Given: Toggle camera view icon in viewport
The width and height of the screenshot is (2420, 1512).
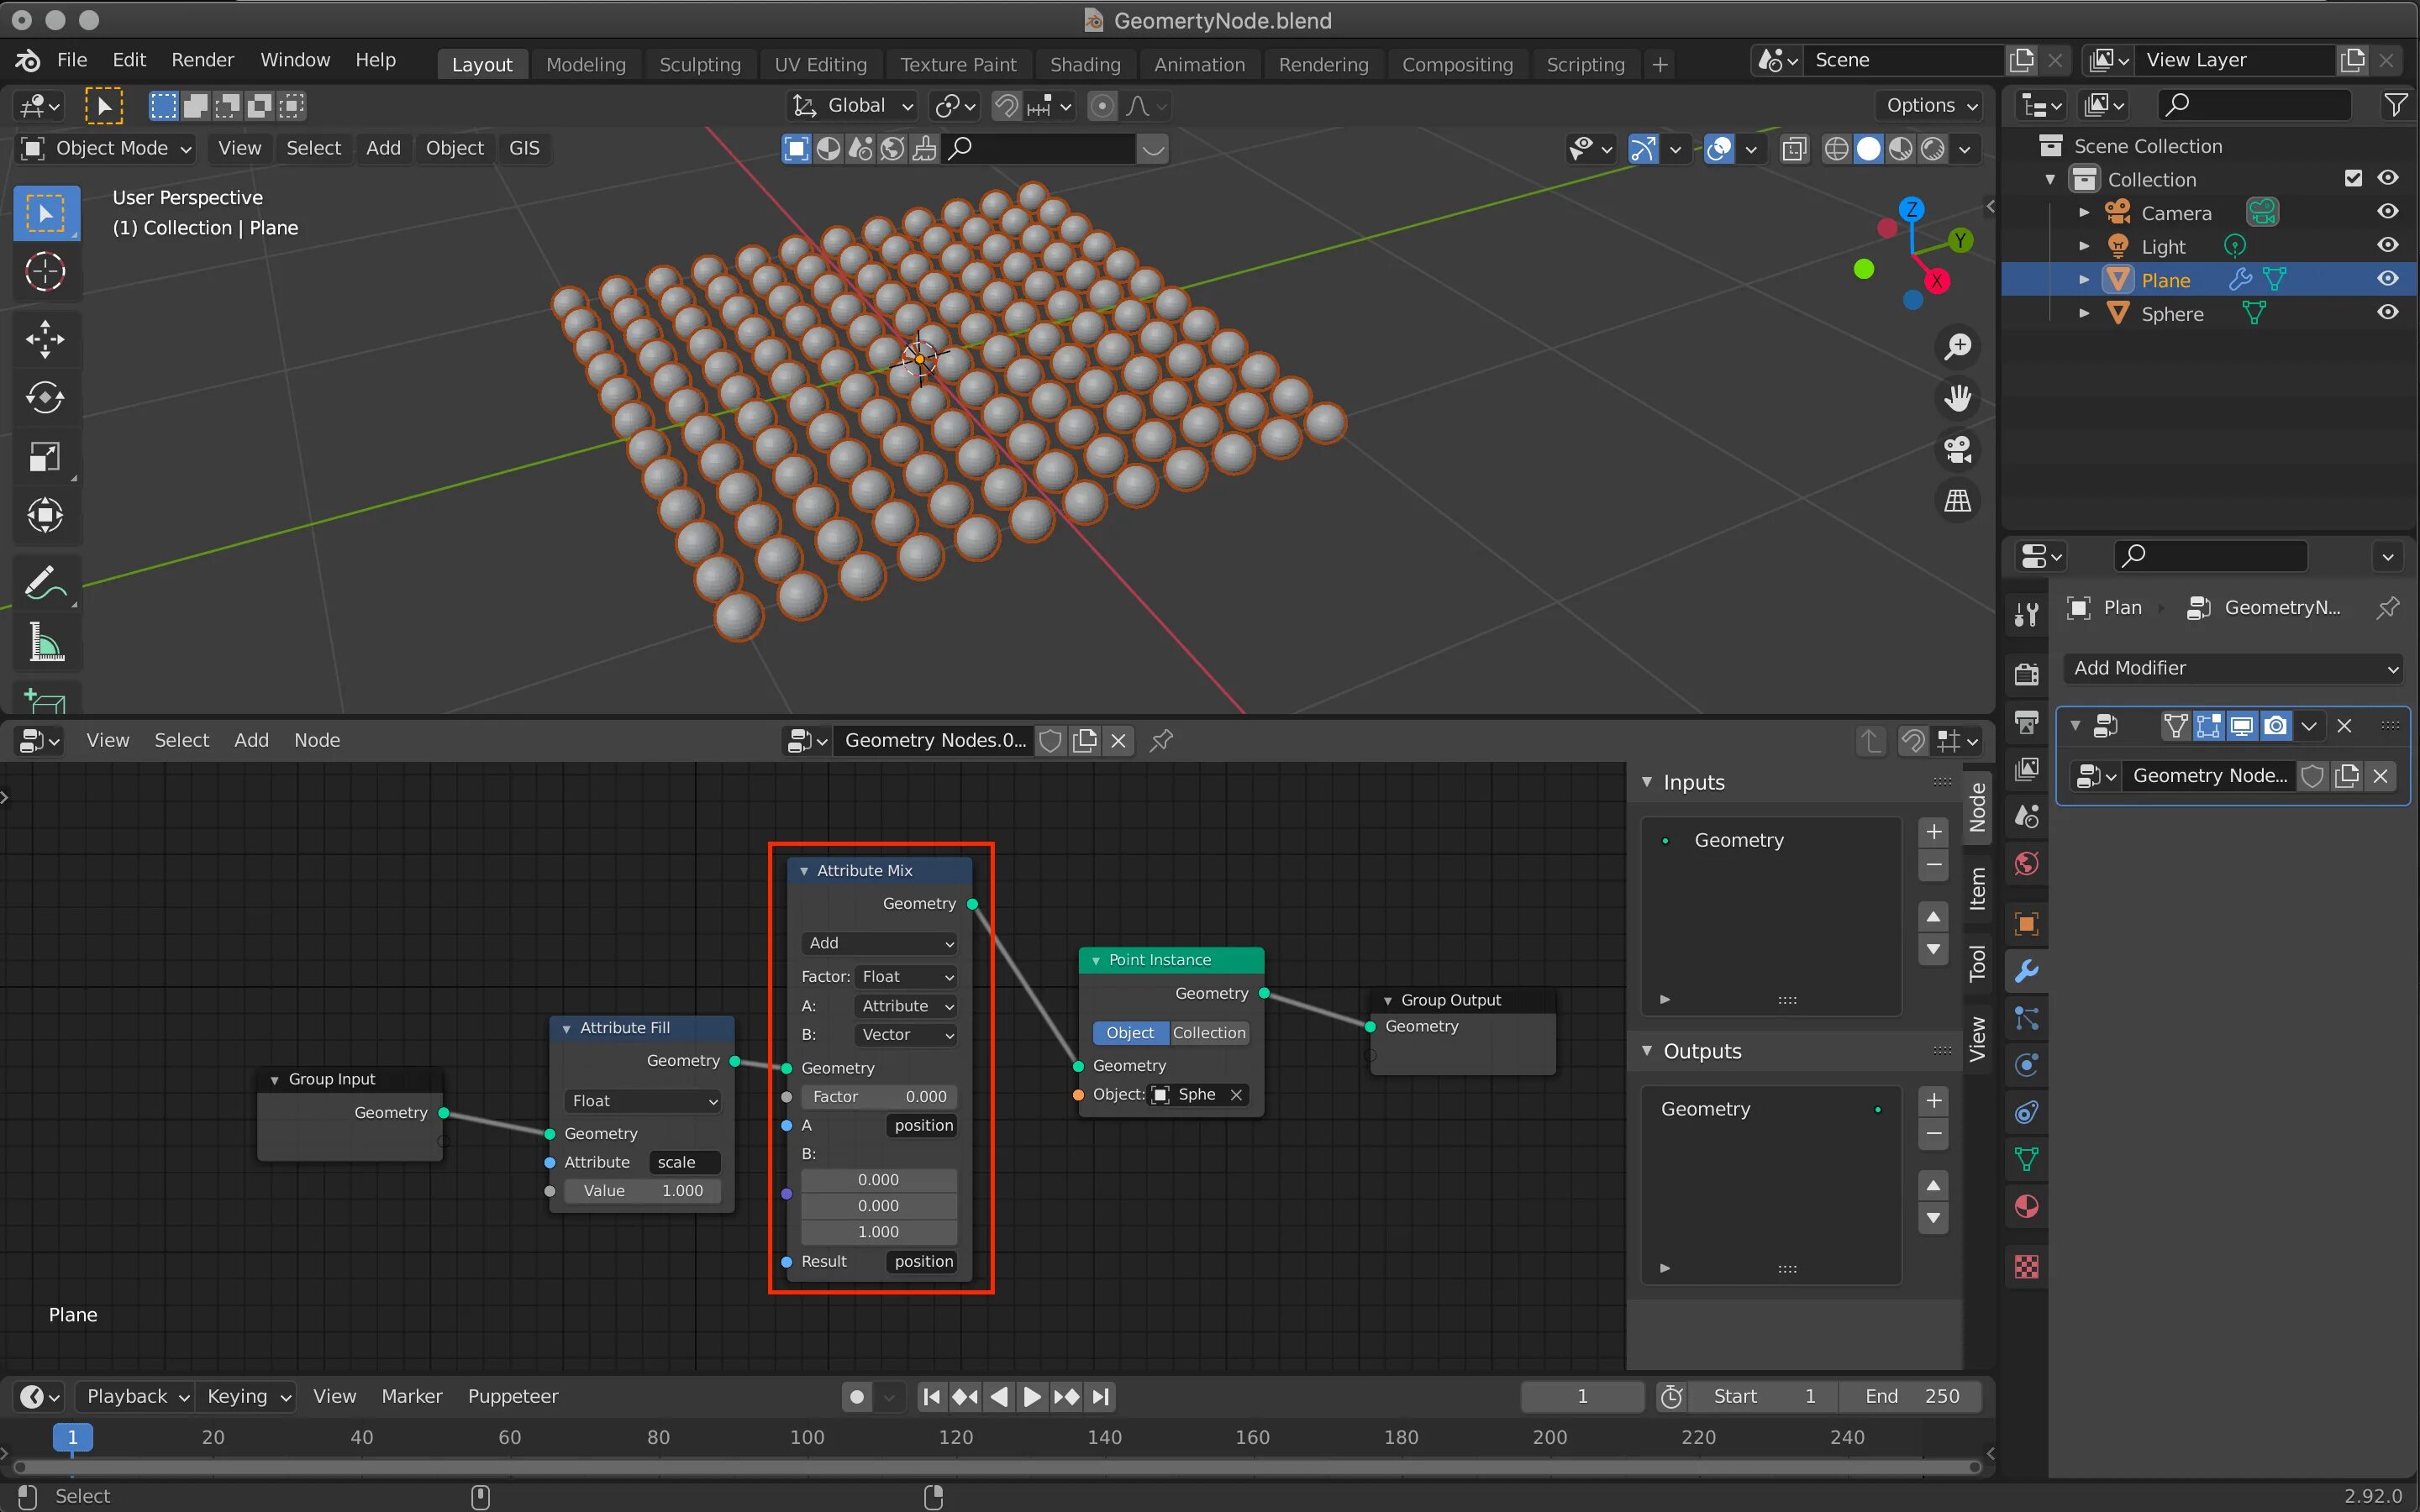Looking at the screenshot, I should (1957, 449).
